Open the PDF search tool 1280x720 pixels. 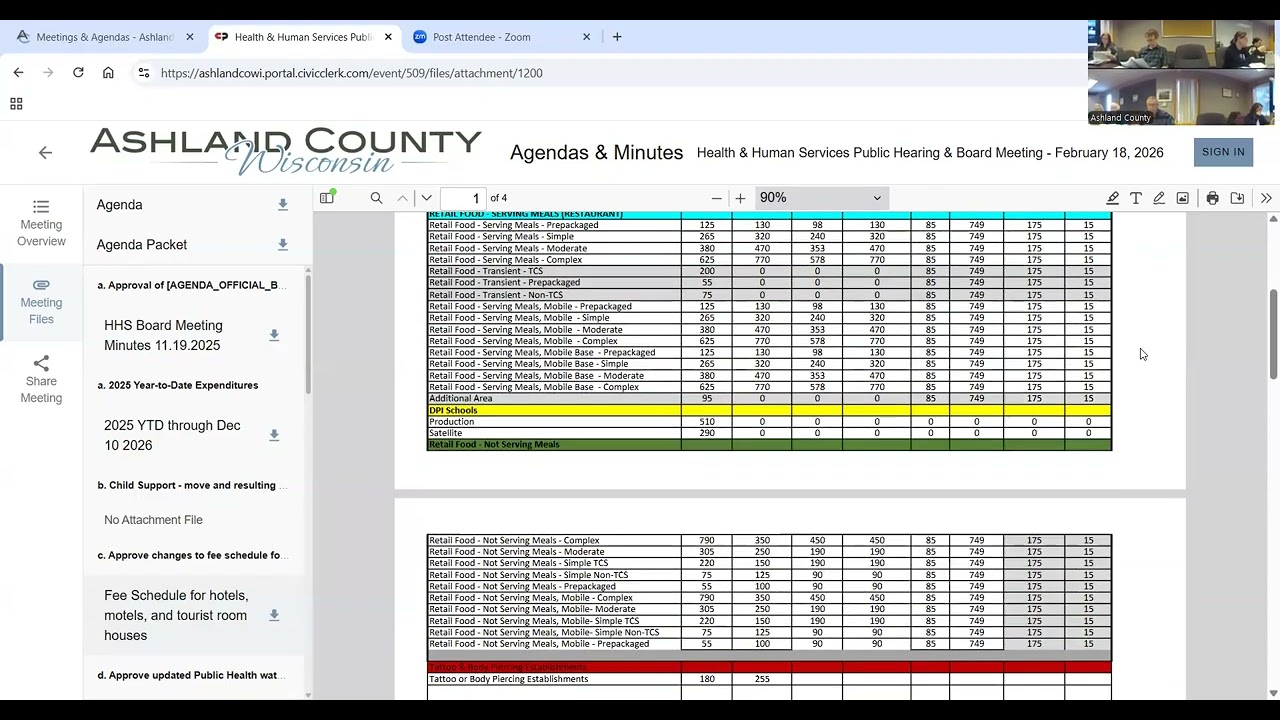point(376,198)
